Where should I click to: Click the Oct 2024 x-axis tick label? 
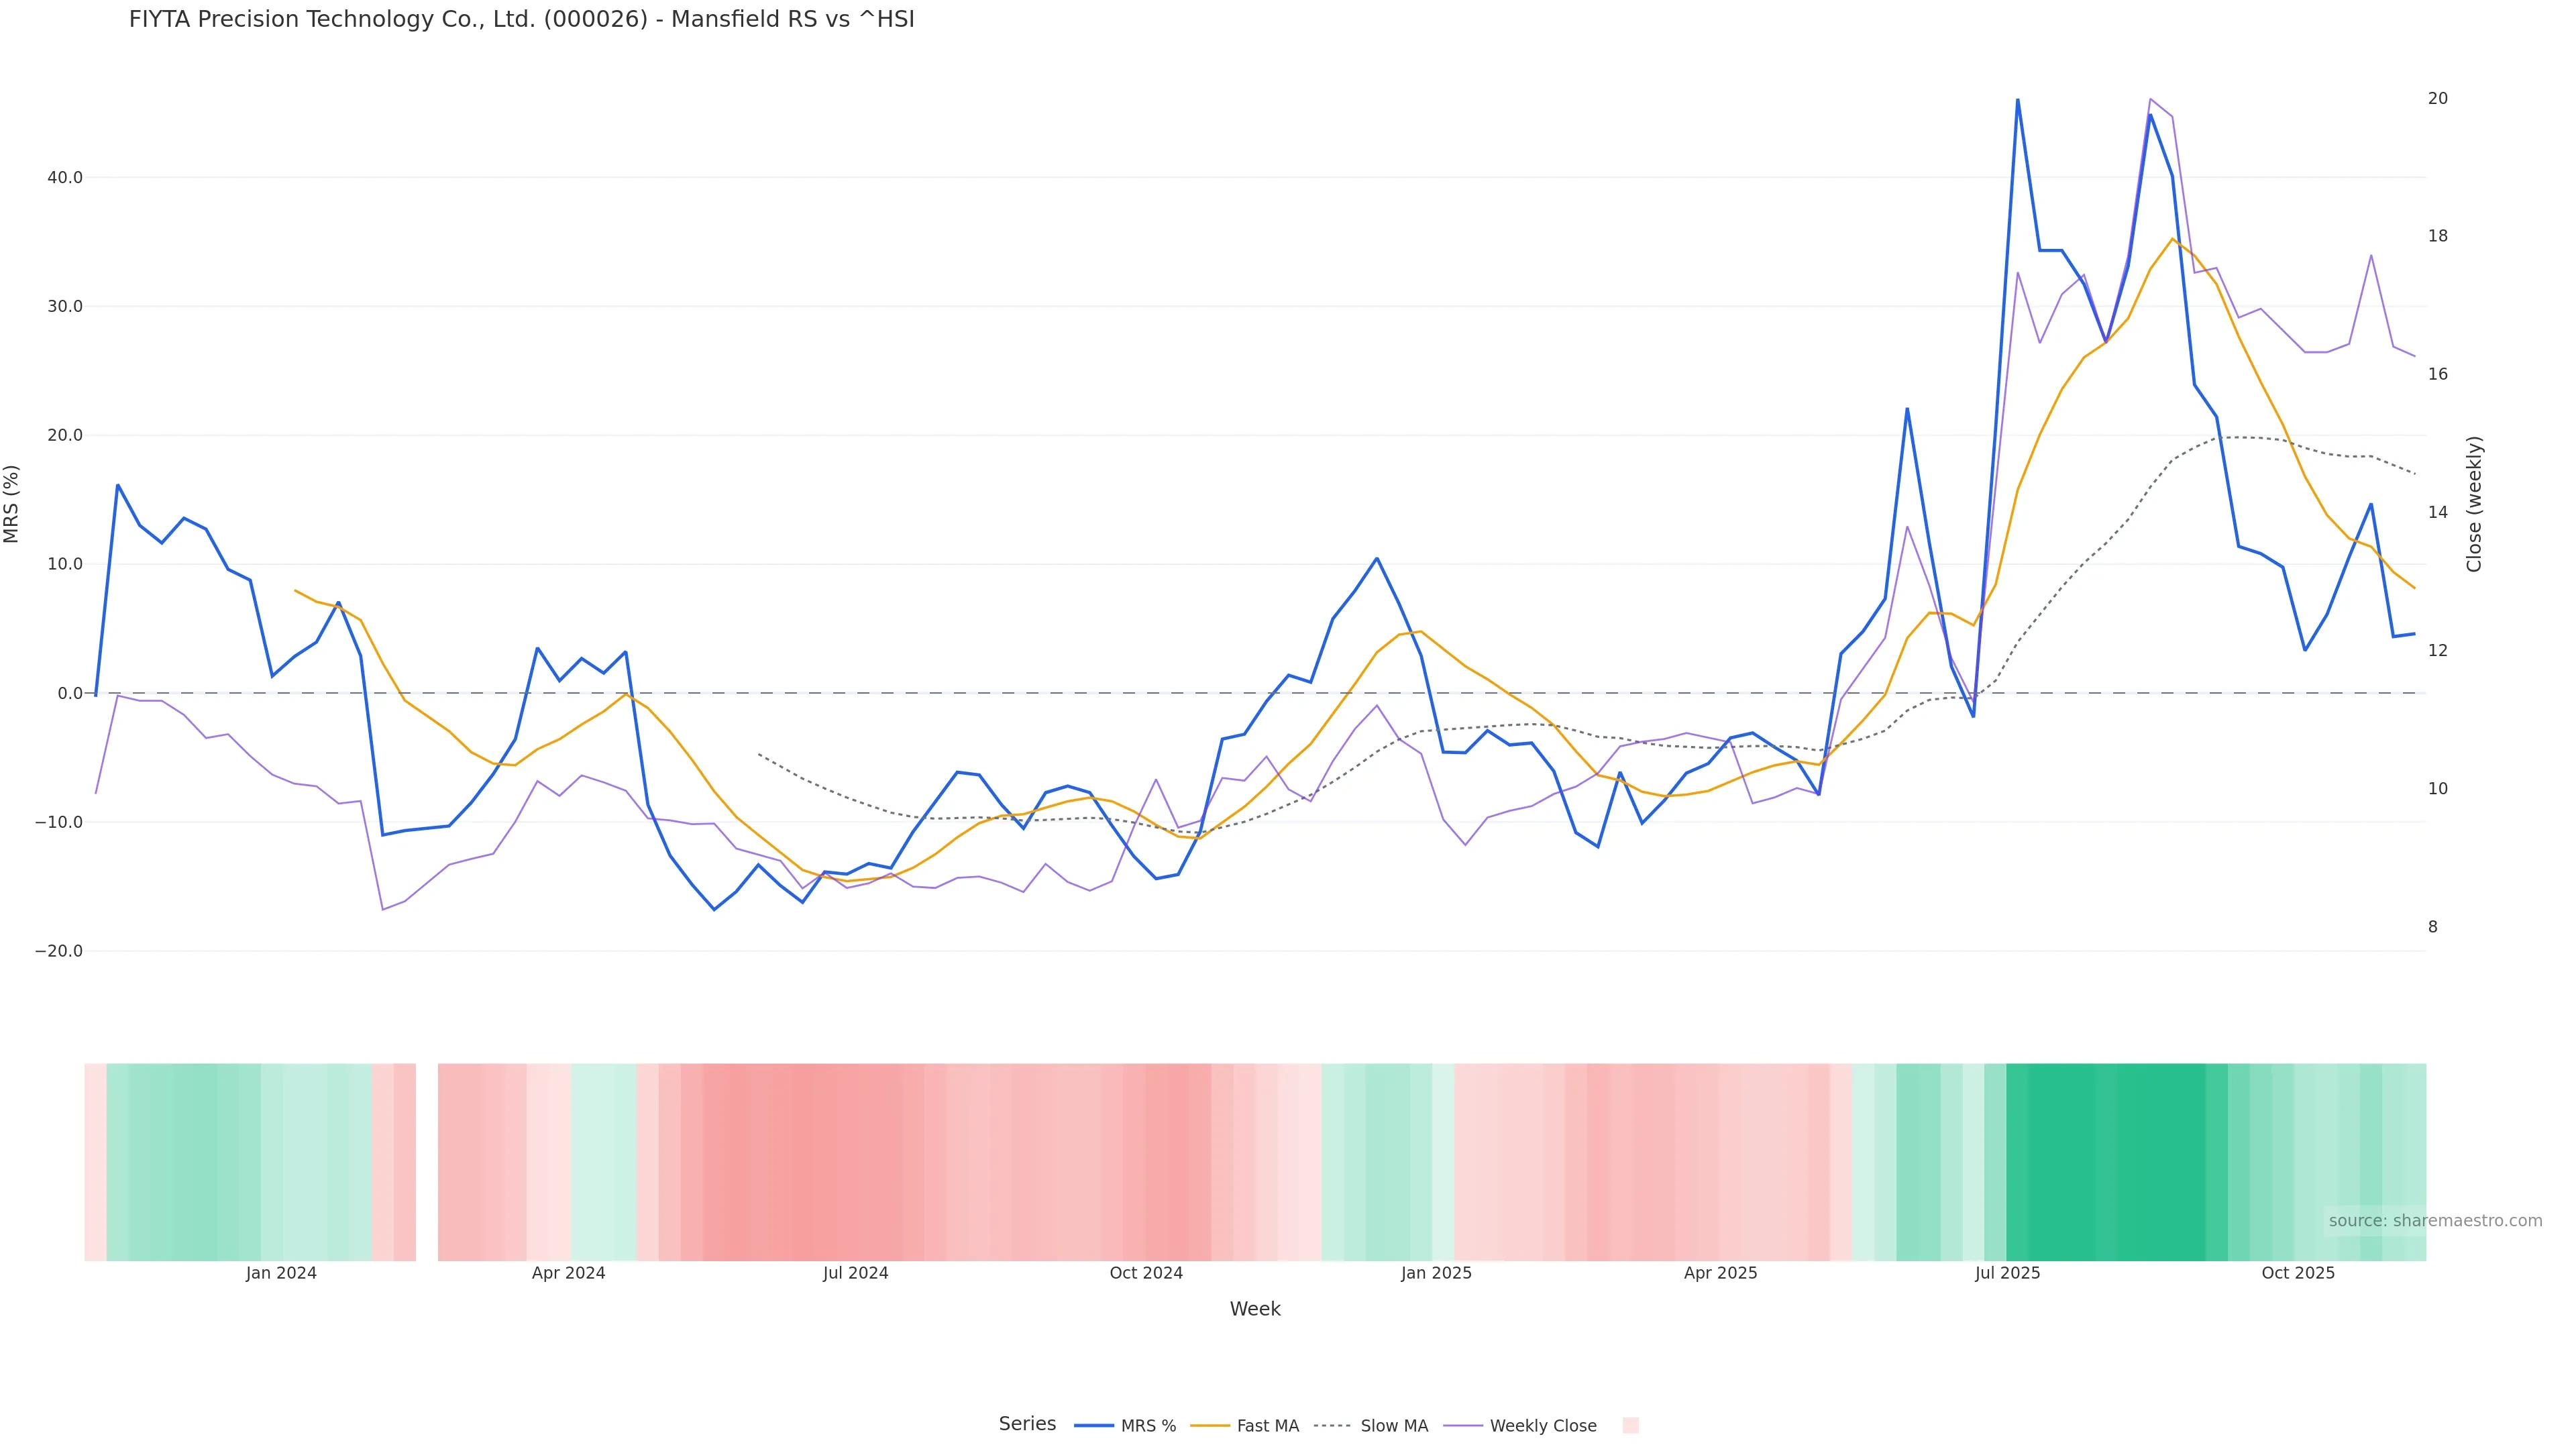pyautogui.click(x=1146, y=1273)
